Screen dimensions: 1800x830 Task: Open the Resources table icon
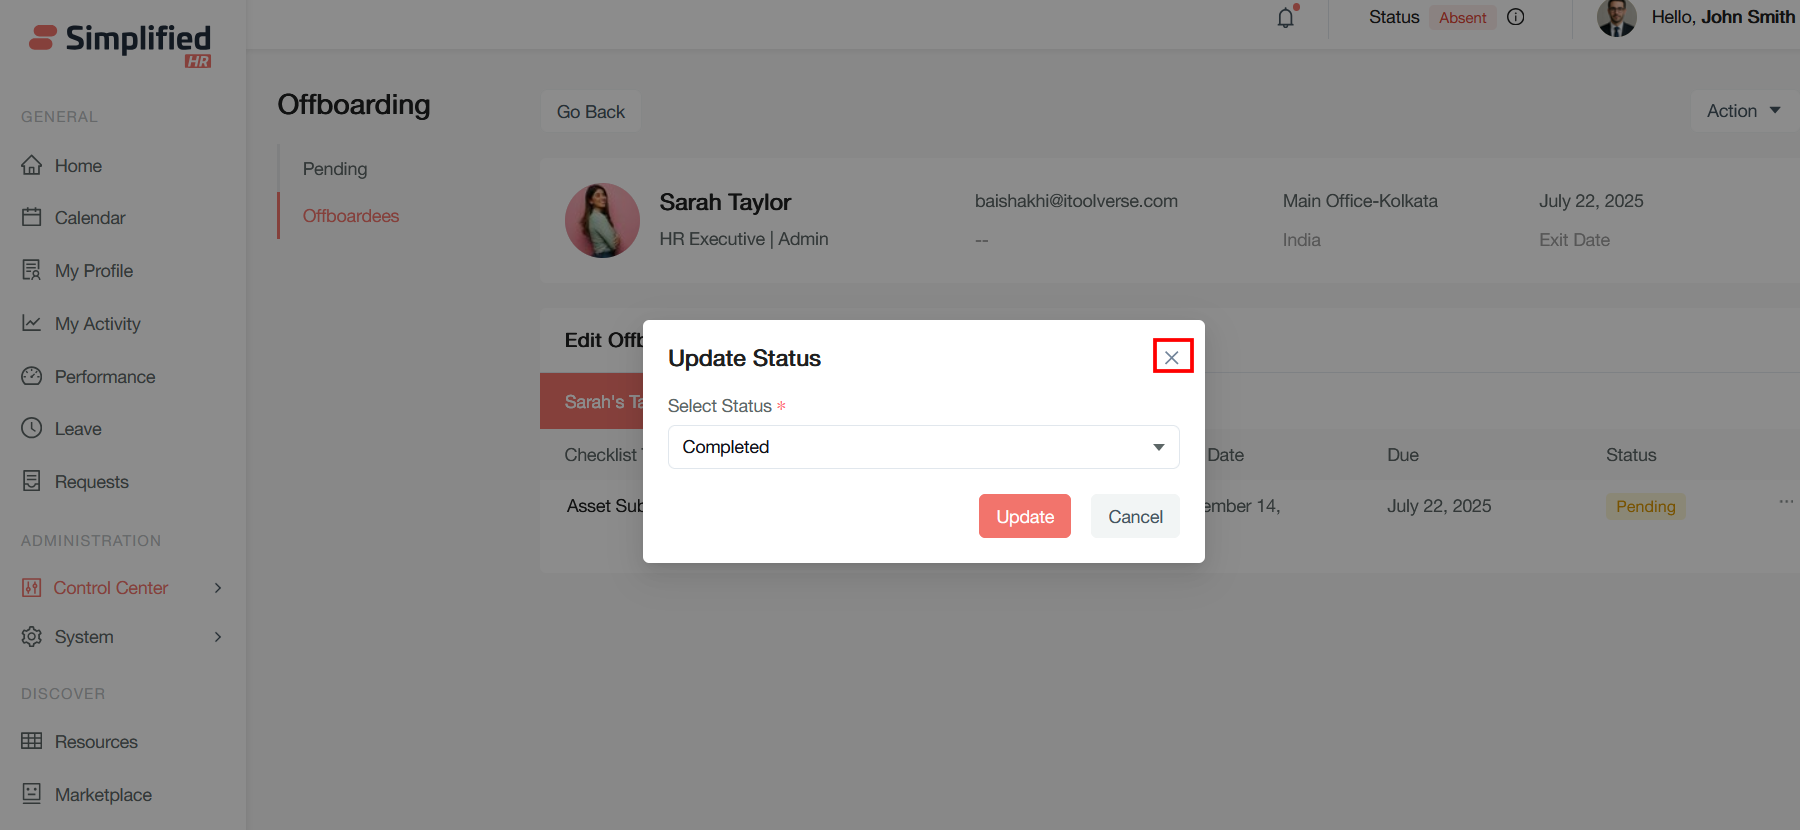[32, 741]
